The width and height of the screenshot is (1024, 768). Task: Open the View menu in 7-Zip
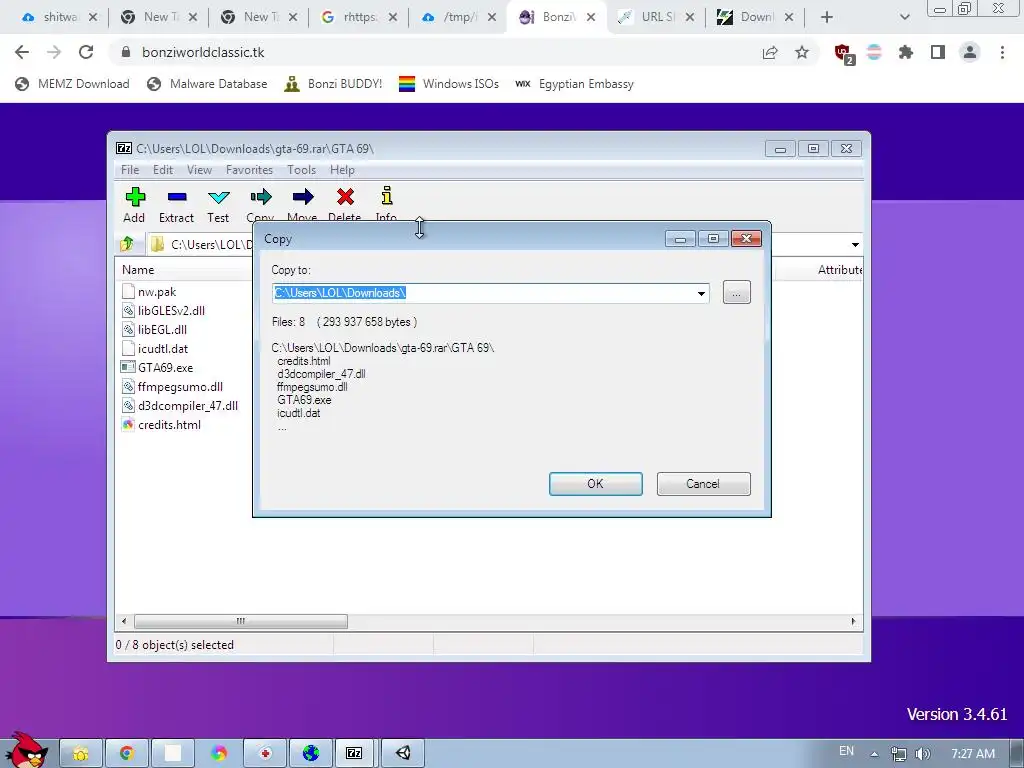199,170
